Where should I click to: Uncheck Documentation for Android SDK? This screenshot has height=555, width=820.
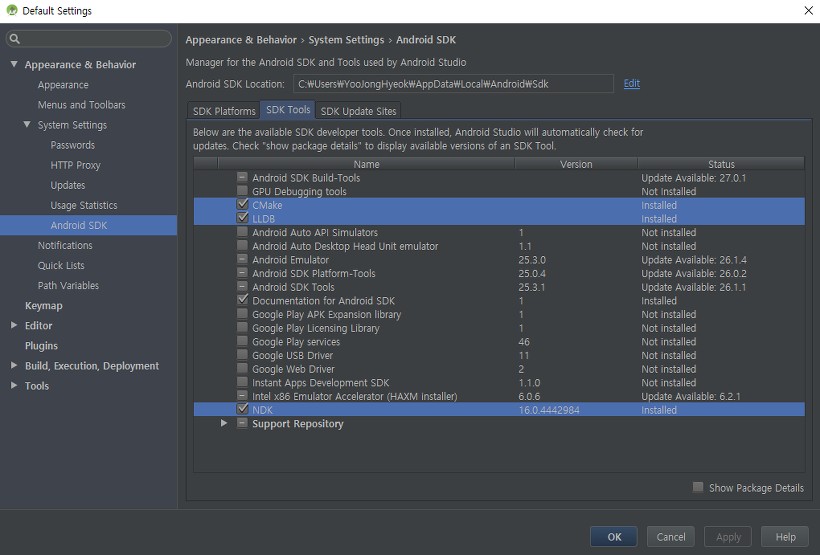point(242,300)
